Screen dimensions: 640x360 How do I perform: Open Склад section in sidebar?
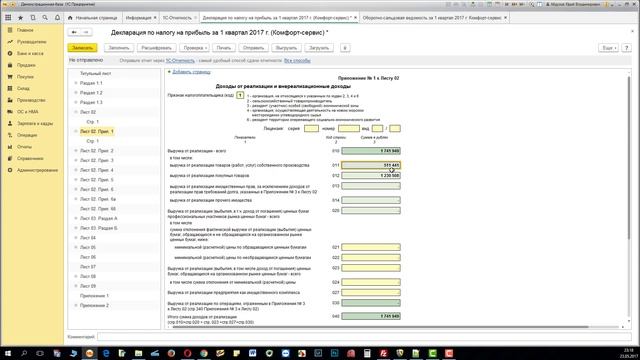[x=23, y=89]
